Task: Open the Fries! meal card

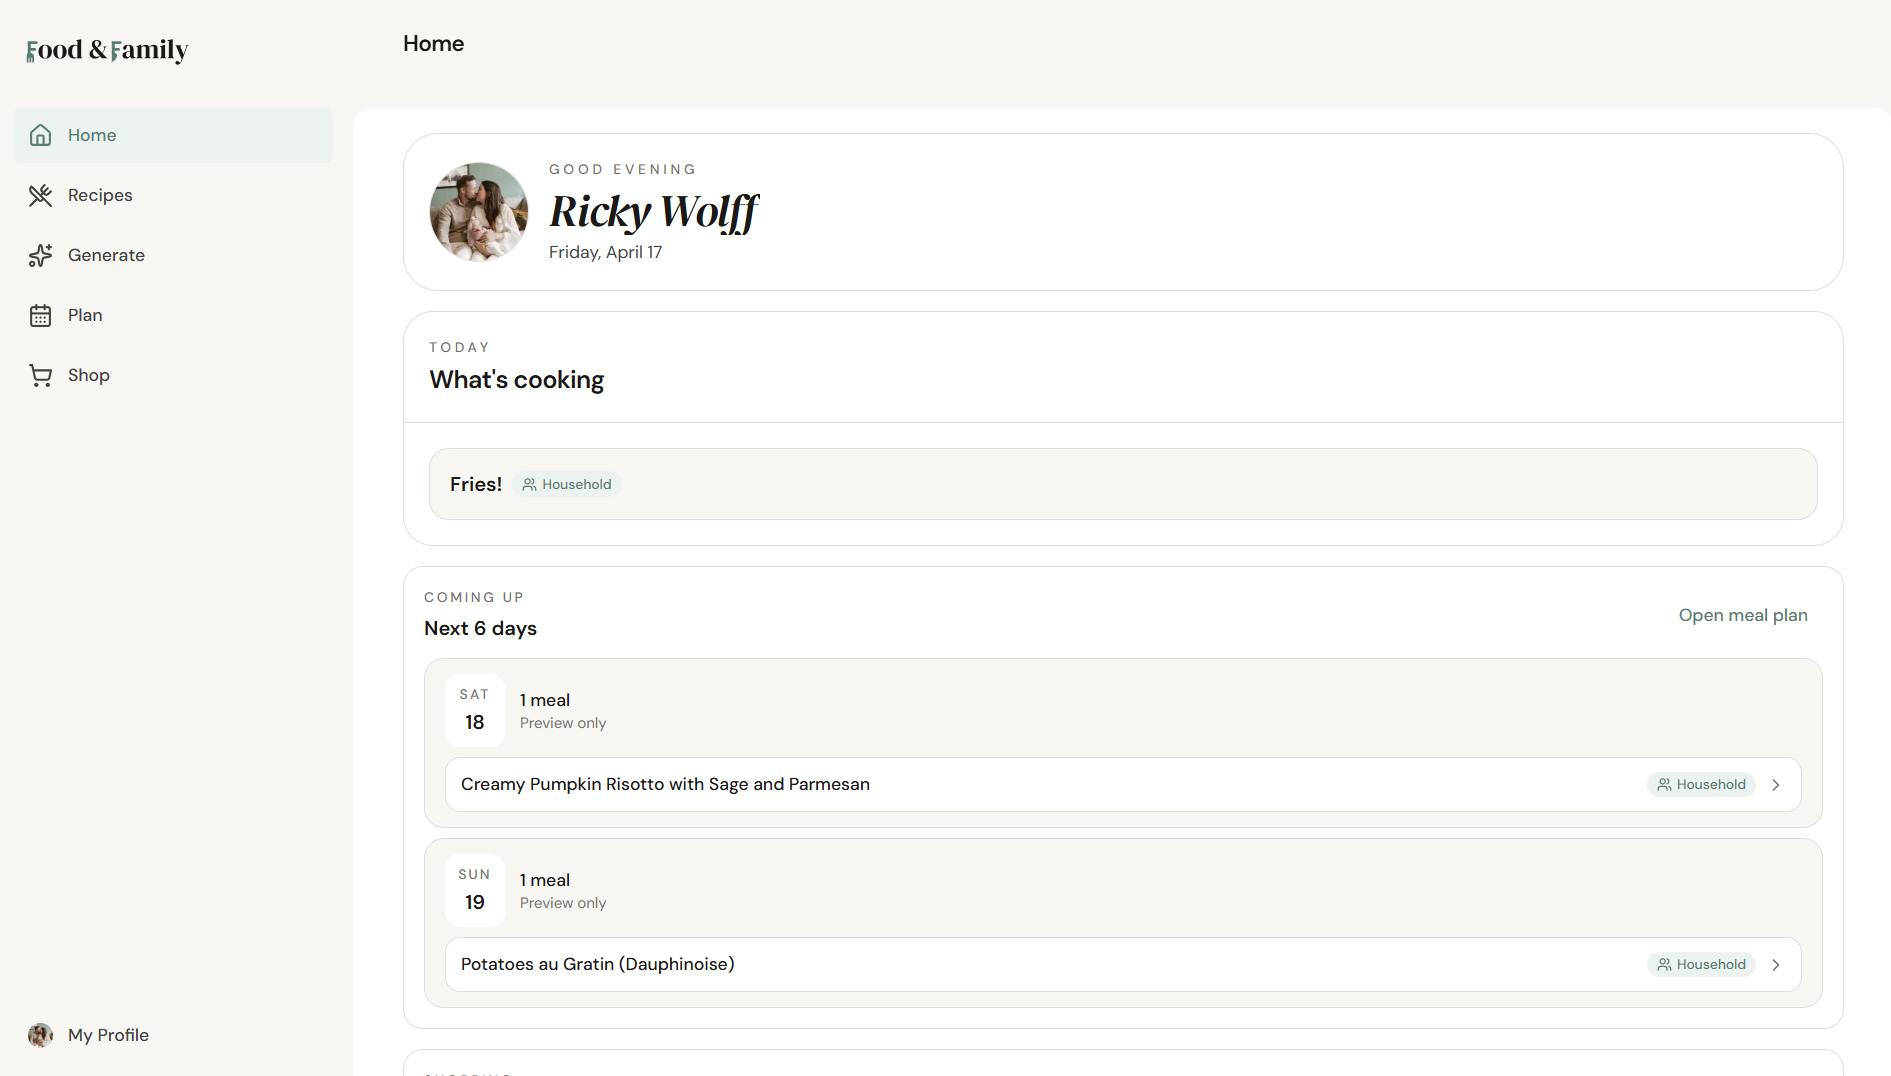Action: point(1122,484)
